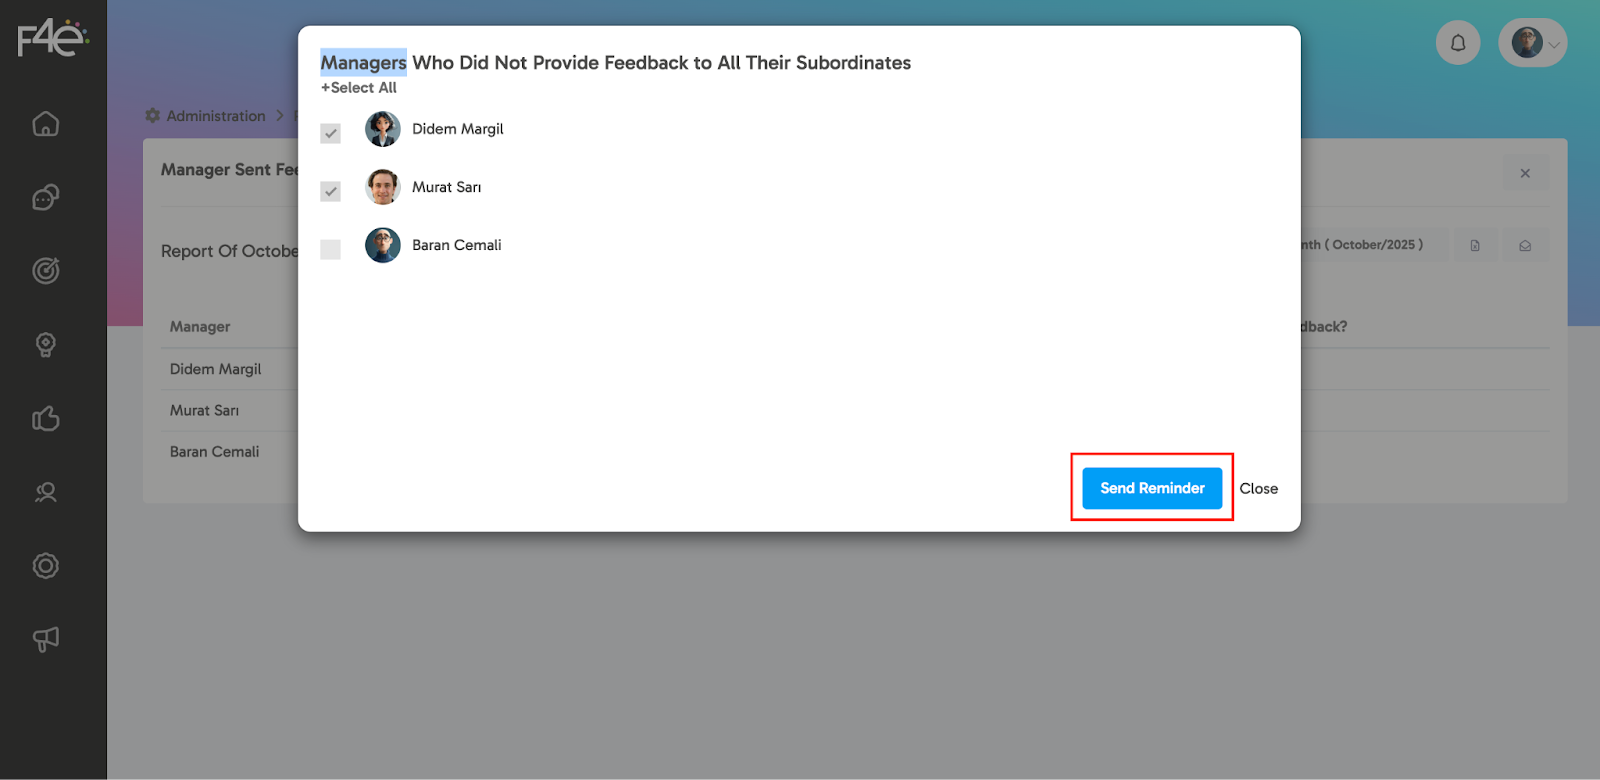Screen dimensions: 1600x780
Task: Click Baran Cemali's avatar in list
Action: click(383, 245)
